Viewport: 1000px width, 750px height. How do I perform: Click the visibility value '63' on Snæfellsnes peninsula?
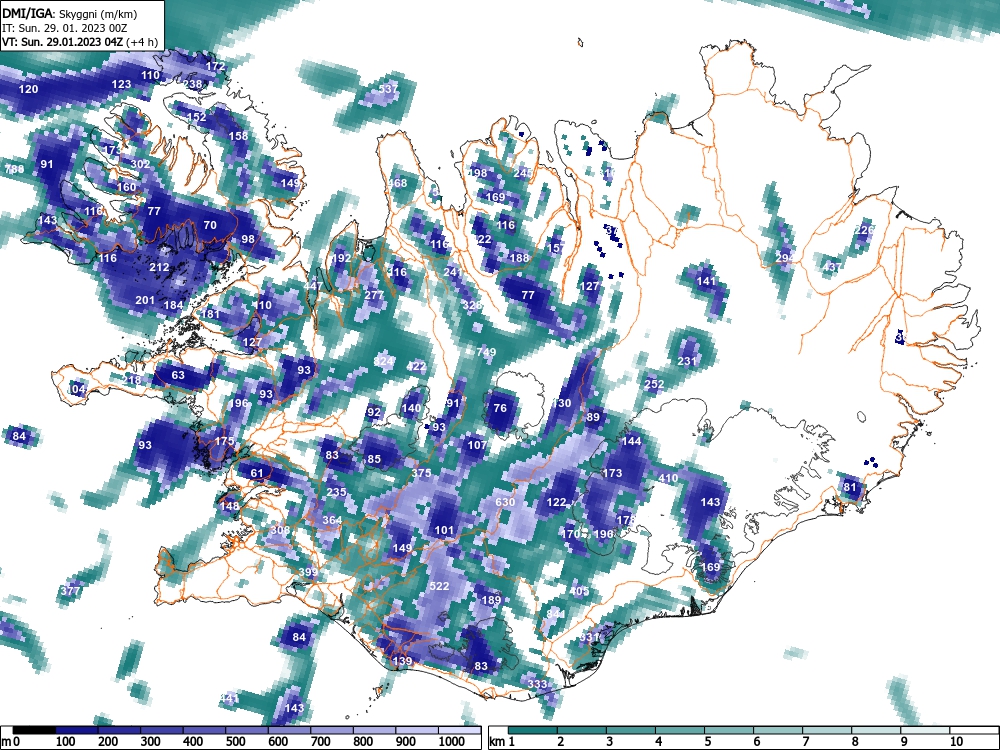click(178, 375)
